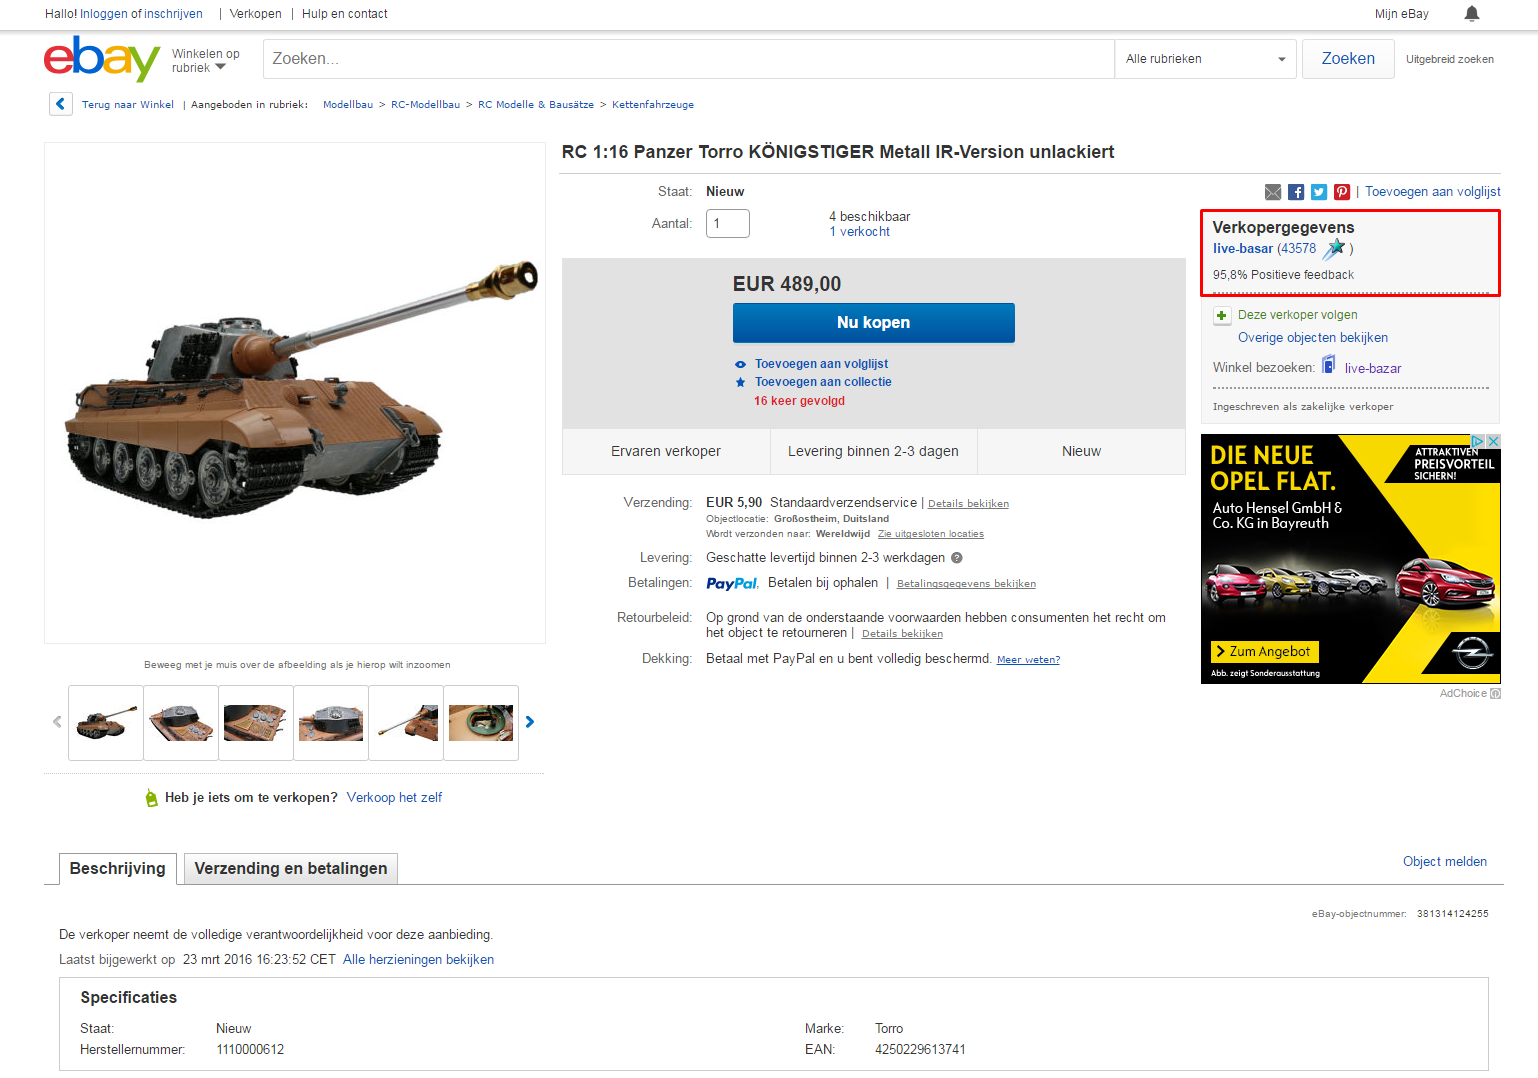The width and height of the screenshot is (1538, 1078).
Task: Pin this item on Pinterest
Action: (x=1342, y=192)
